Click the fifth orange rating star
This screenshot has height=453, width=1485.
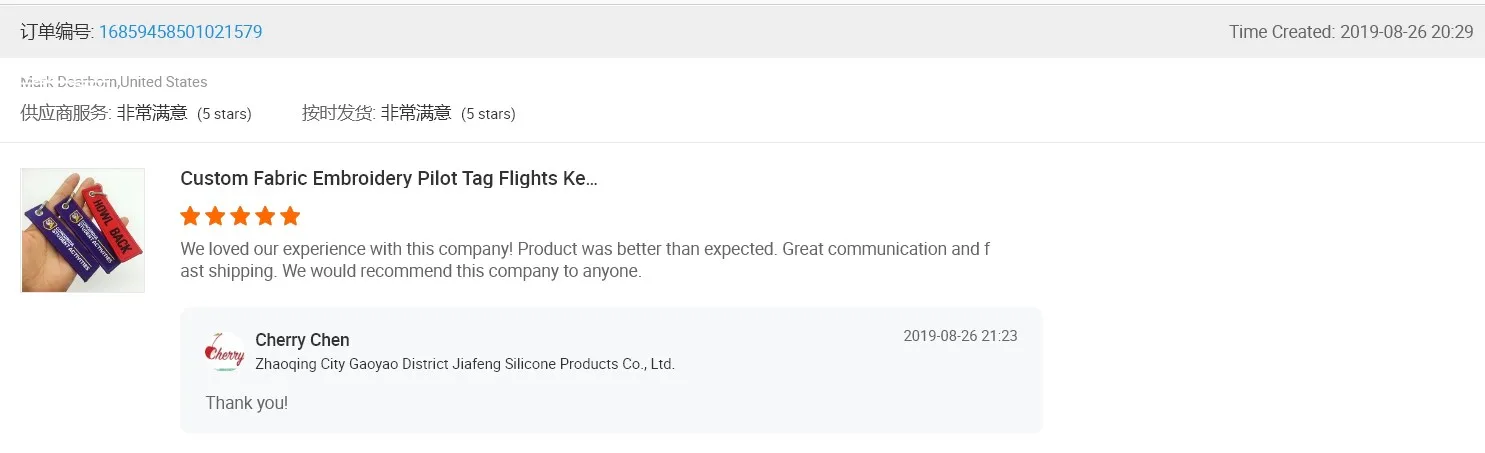290,216
